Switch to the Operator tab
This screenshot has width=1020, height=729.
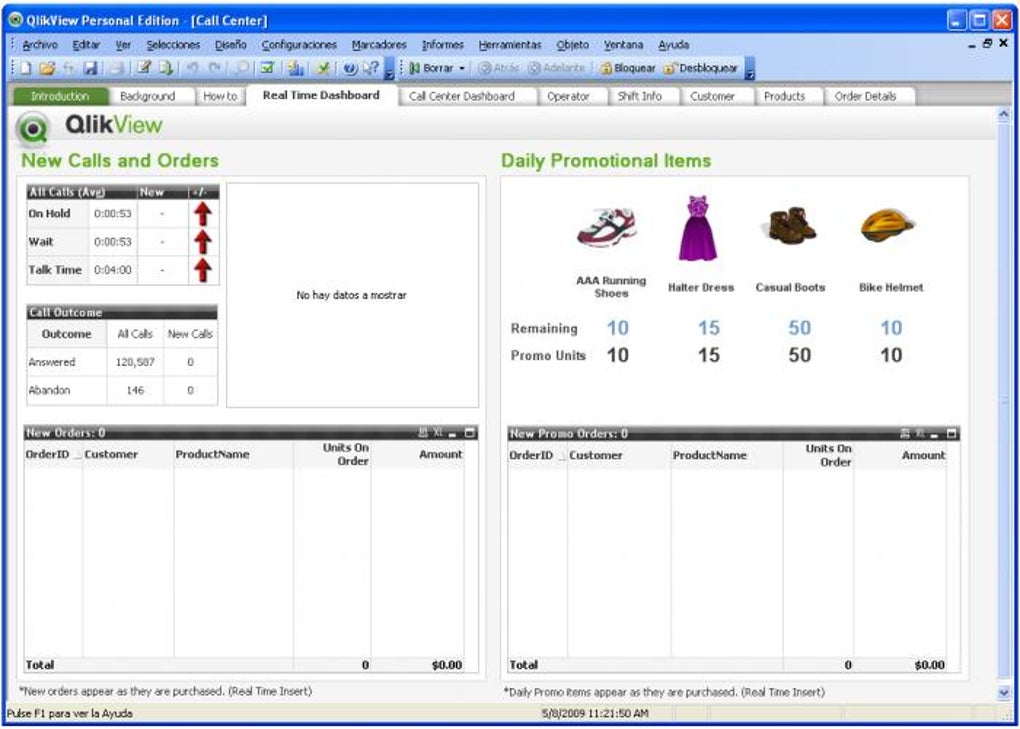pyautogui.click(x=568, y=96)
